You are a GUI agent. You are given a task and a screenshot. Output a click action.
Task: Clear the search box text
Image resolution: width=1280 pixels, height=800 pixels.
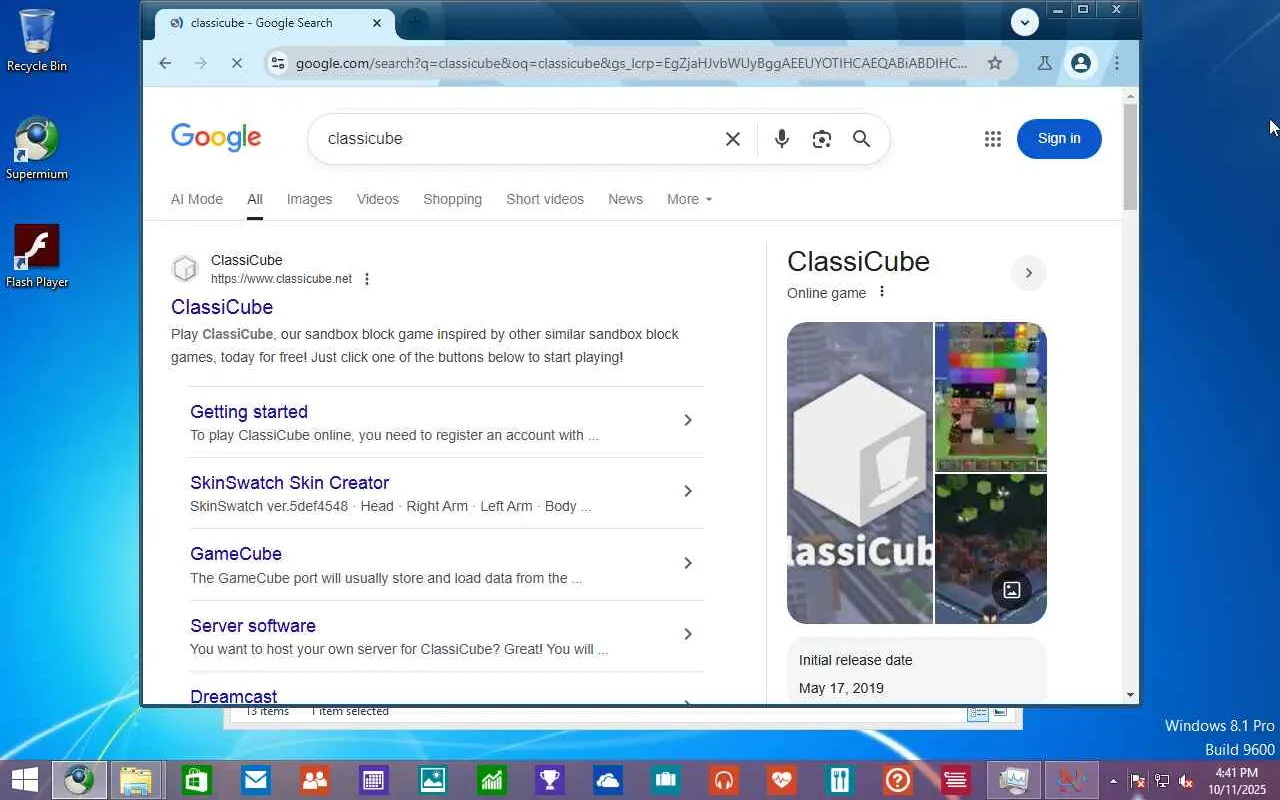pos(733,139)
